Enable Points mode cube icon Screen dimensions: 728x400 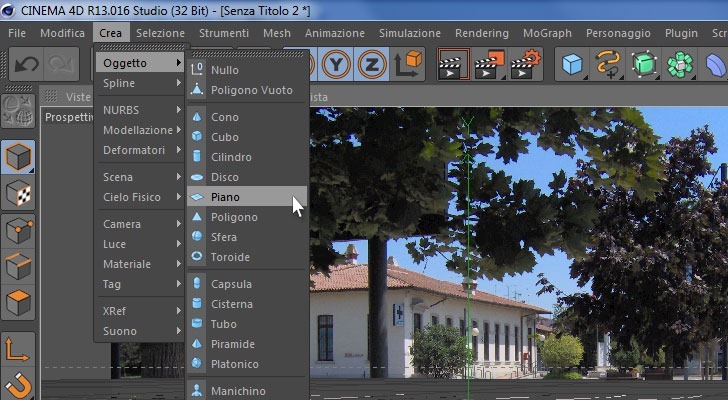tap(18, 230)
